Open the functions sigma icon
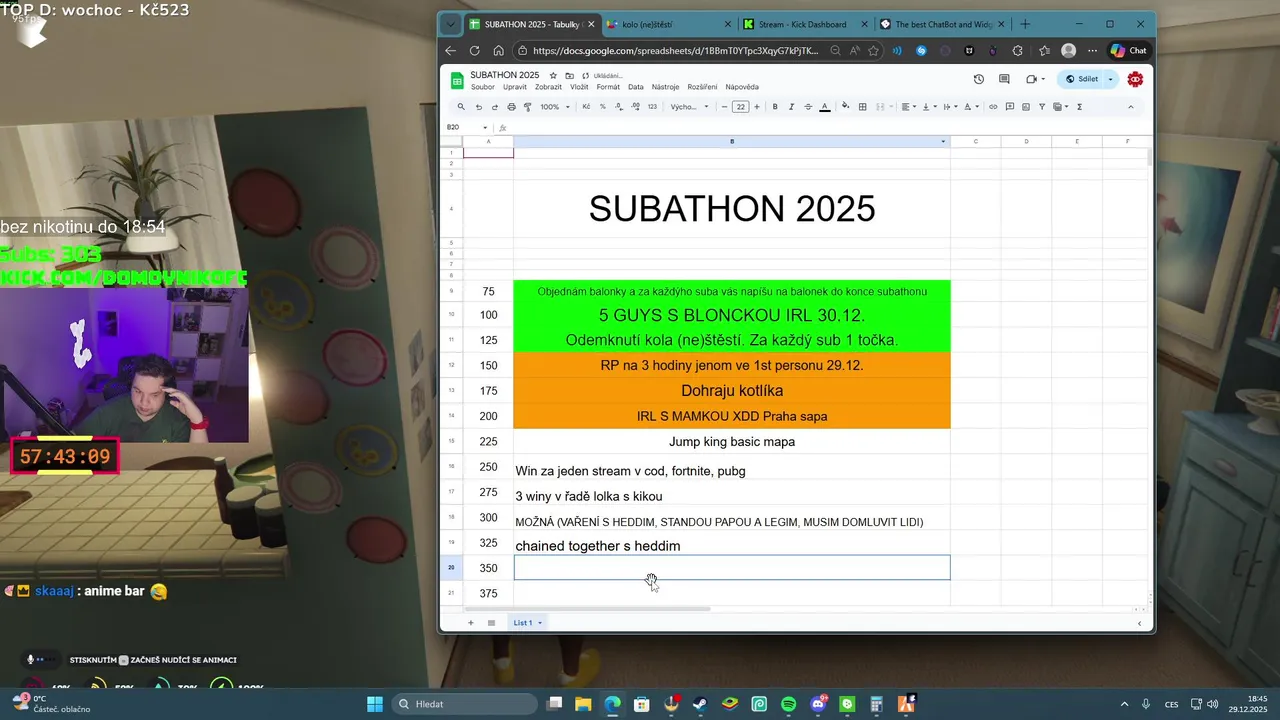The width and height of the screenshot is (1280, 720). pos(1079,107)
